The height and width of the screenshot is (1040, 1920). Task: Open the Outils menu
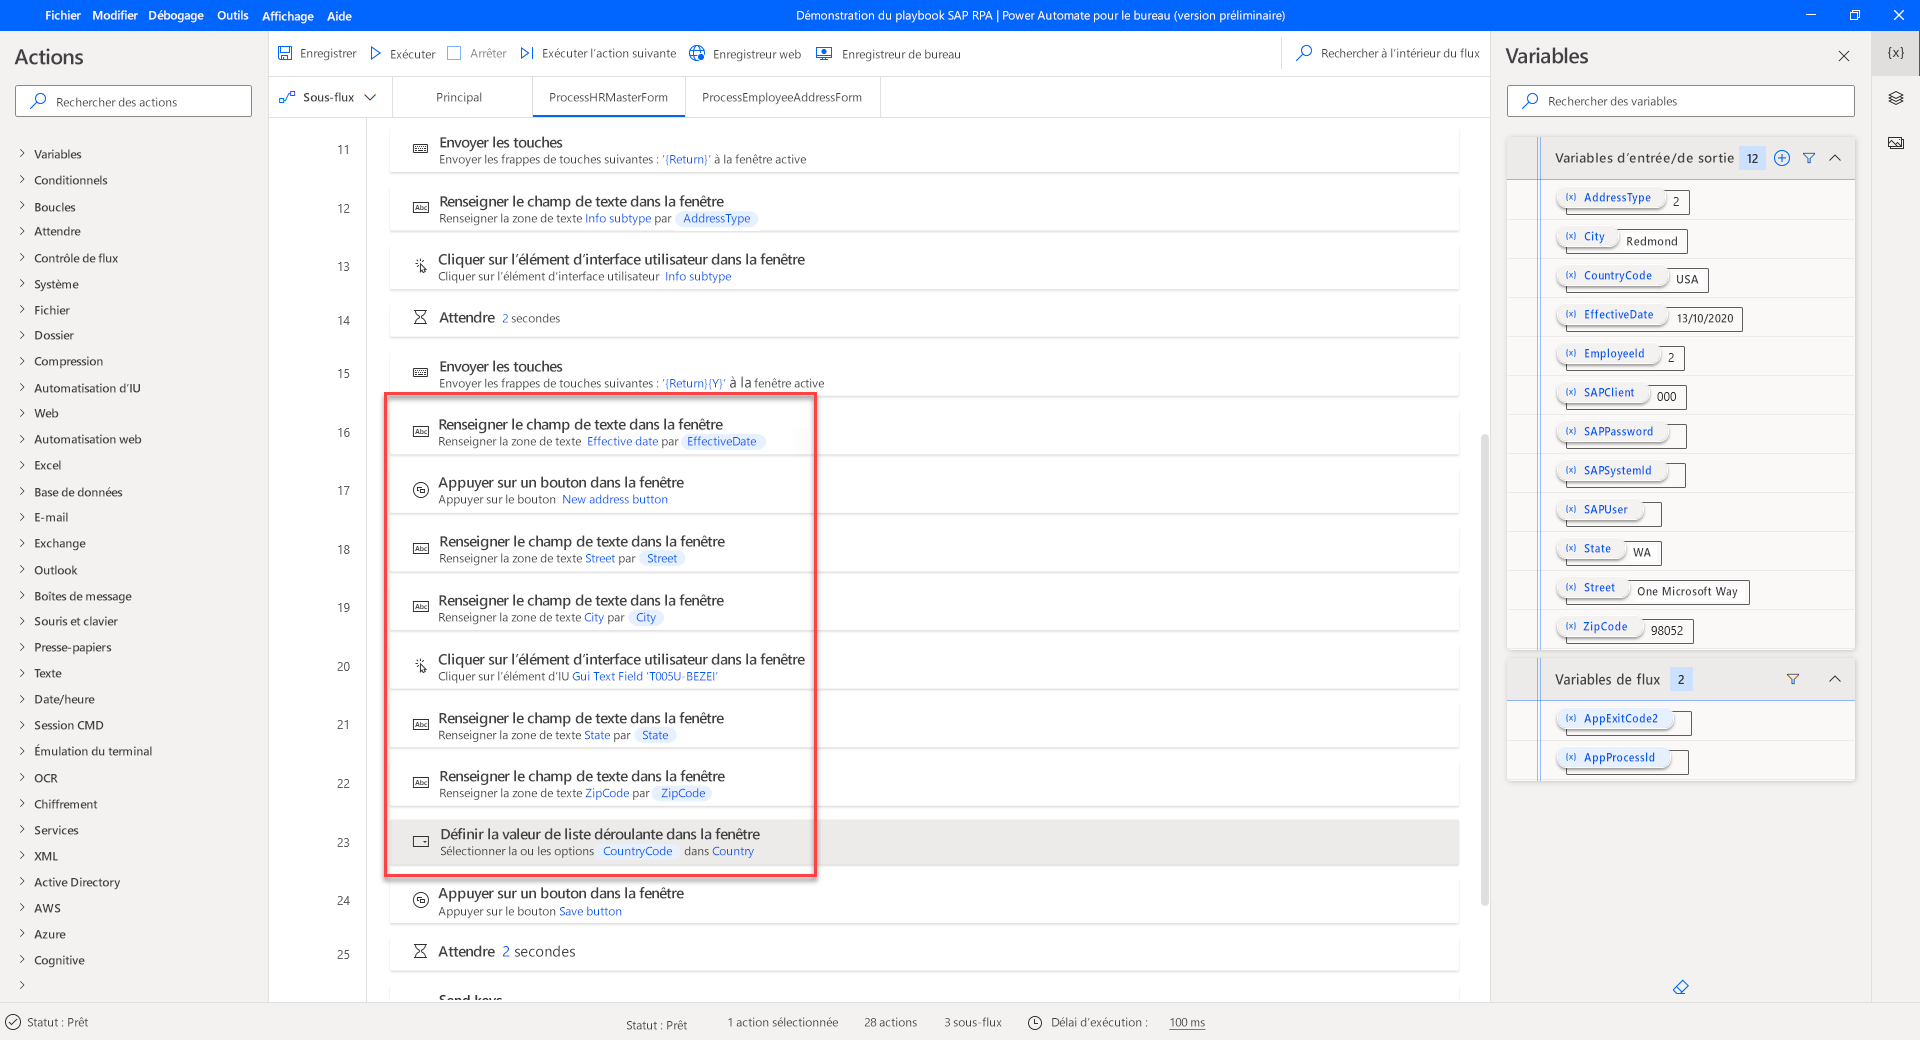tap(233, 15)
